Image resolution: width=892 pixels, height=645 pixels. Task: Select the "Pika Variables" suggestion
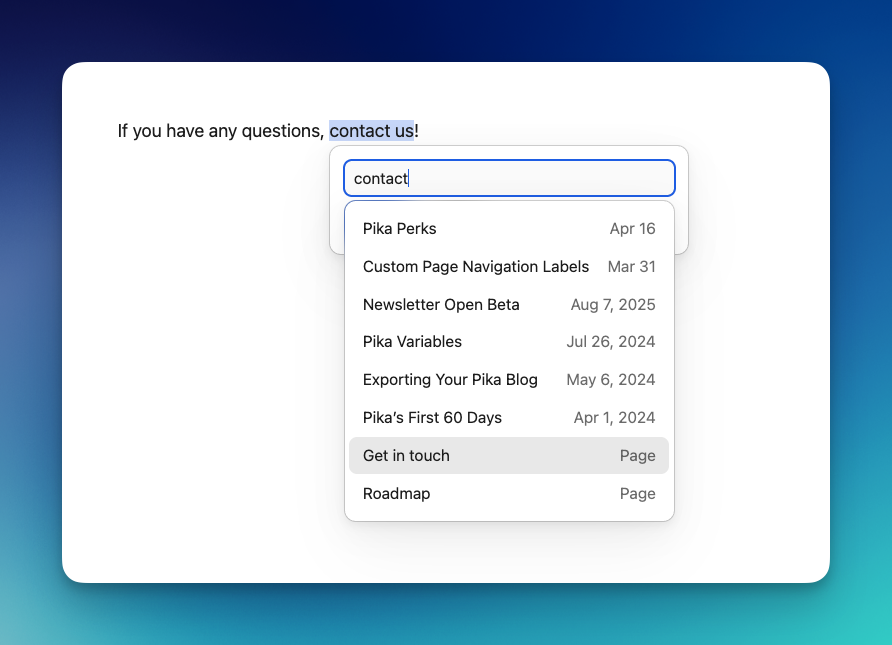click(x=412, y=341)
